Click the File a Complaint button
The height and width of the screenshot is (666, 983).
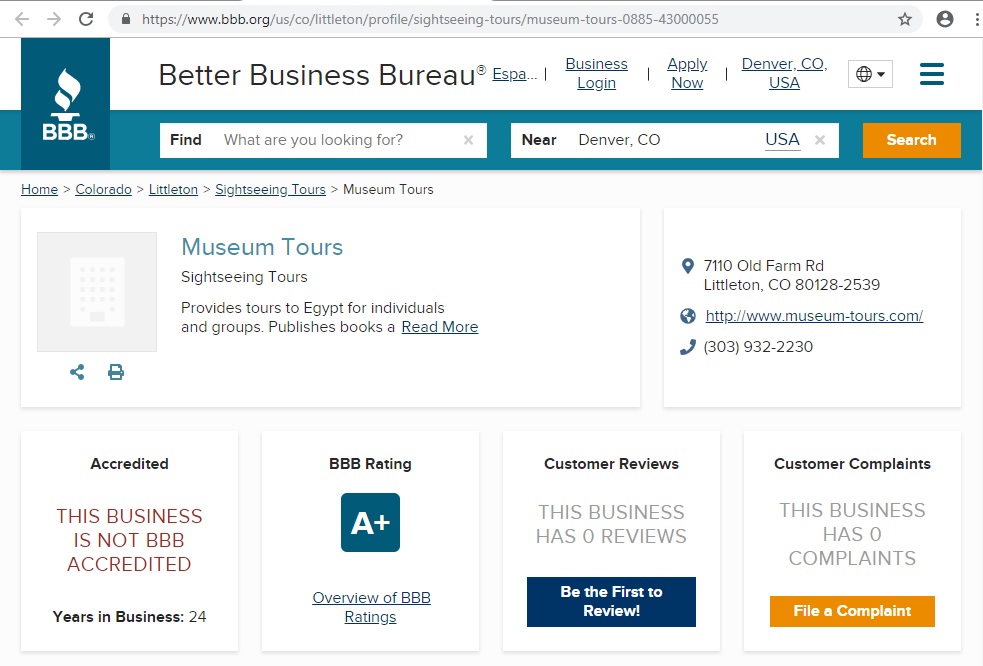pos(852,611)
